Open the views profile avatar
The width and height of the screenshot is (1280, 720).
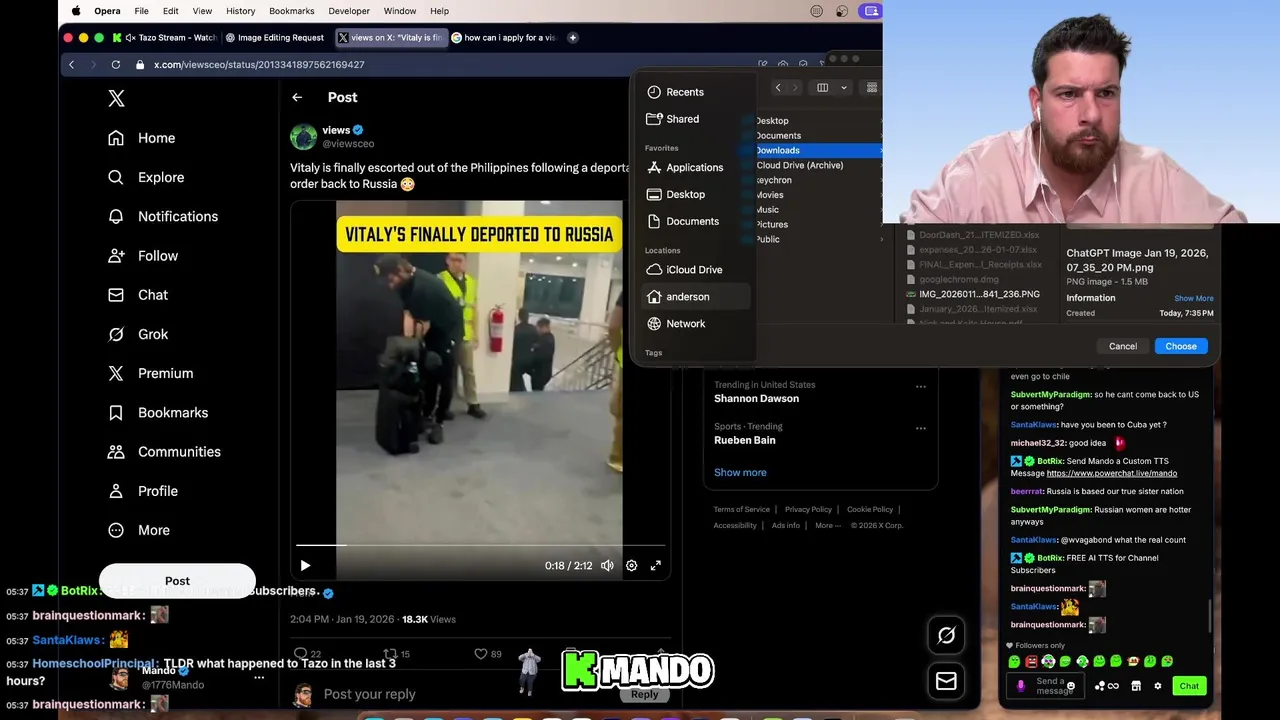coord(303,137)
